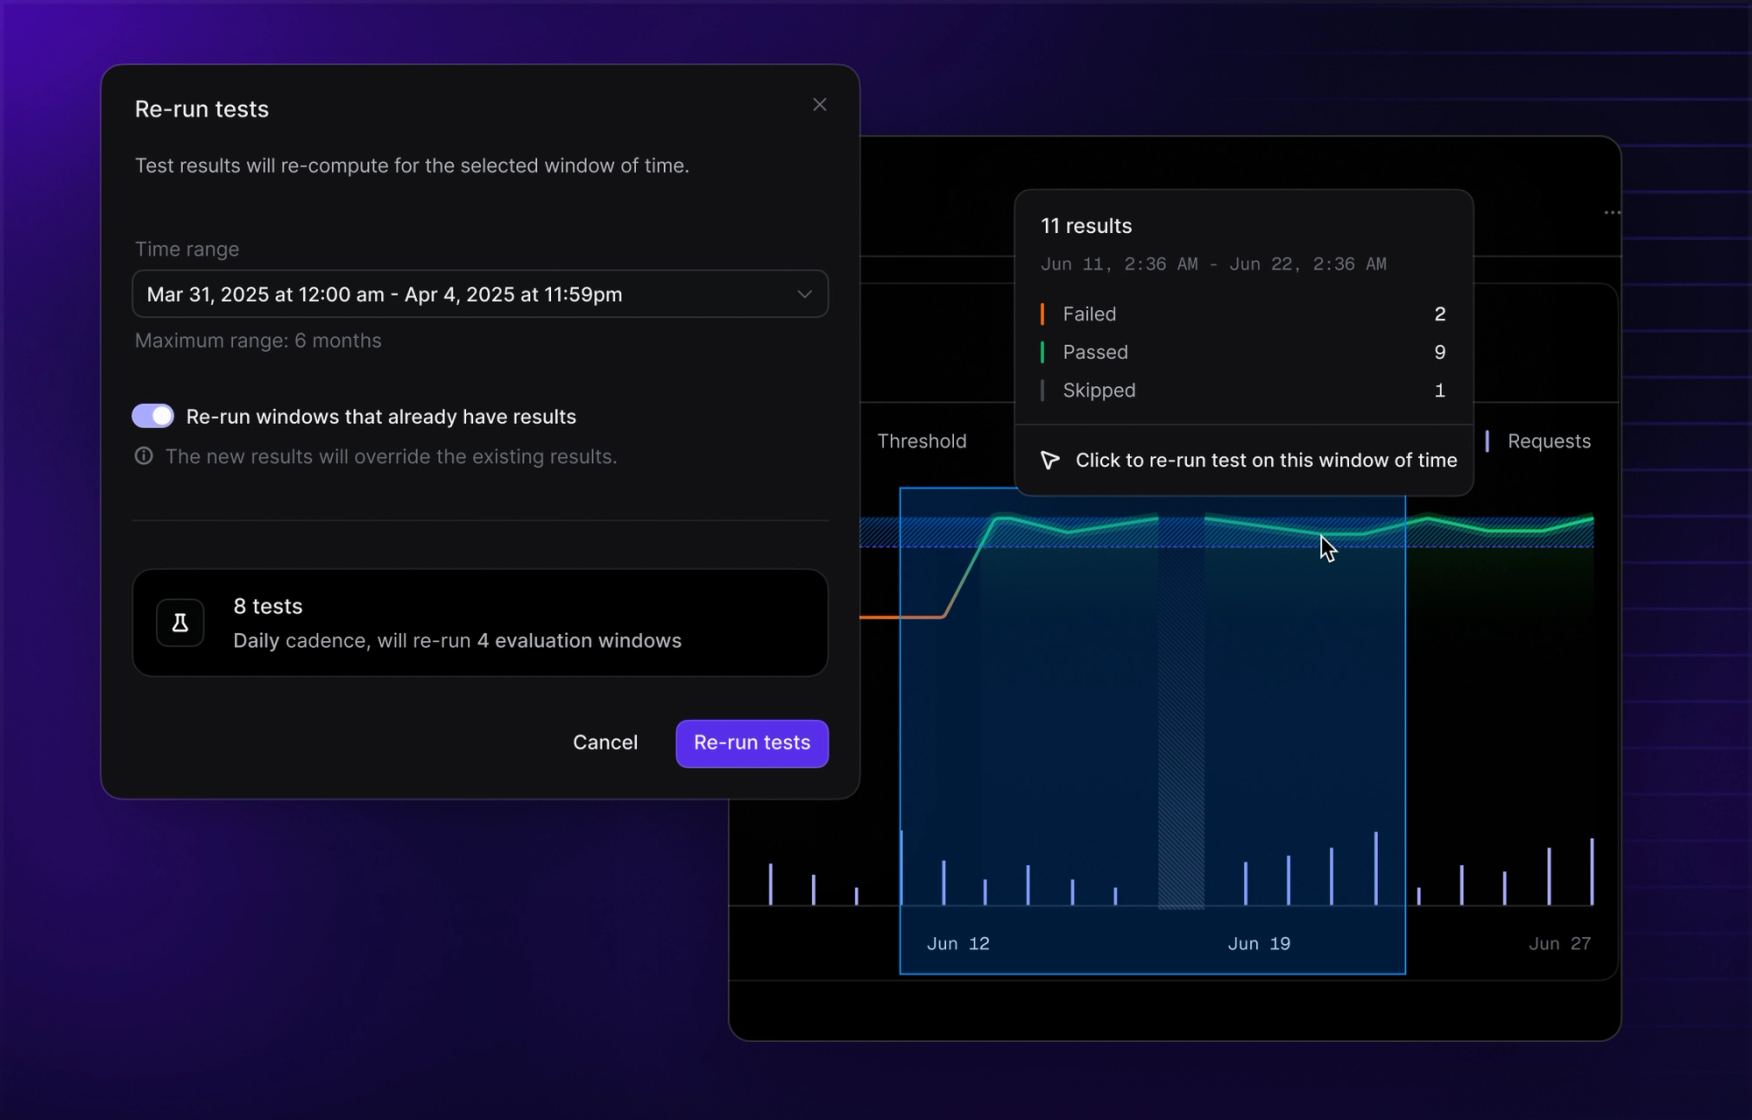Open the Time range dropdown
The image size is (1752, 1120).
tap(480, 294)
